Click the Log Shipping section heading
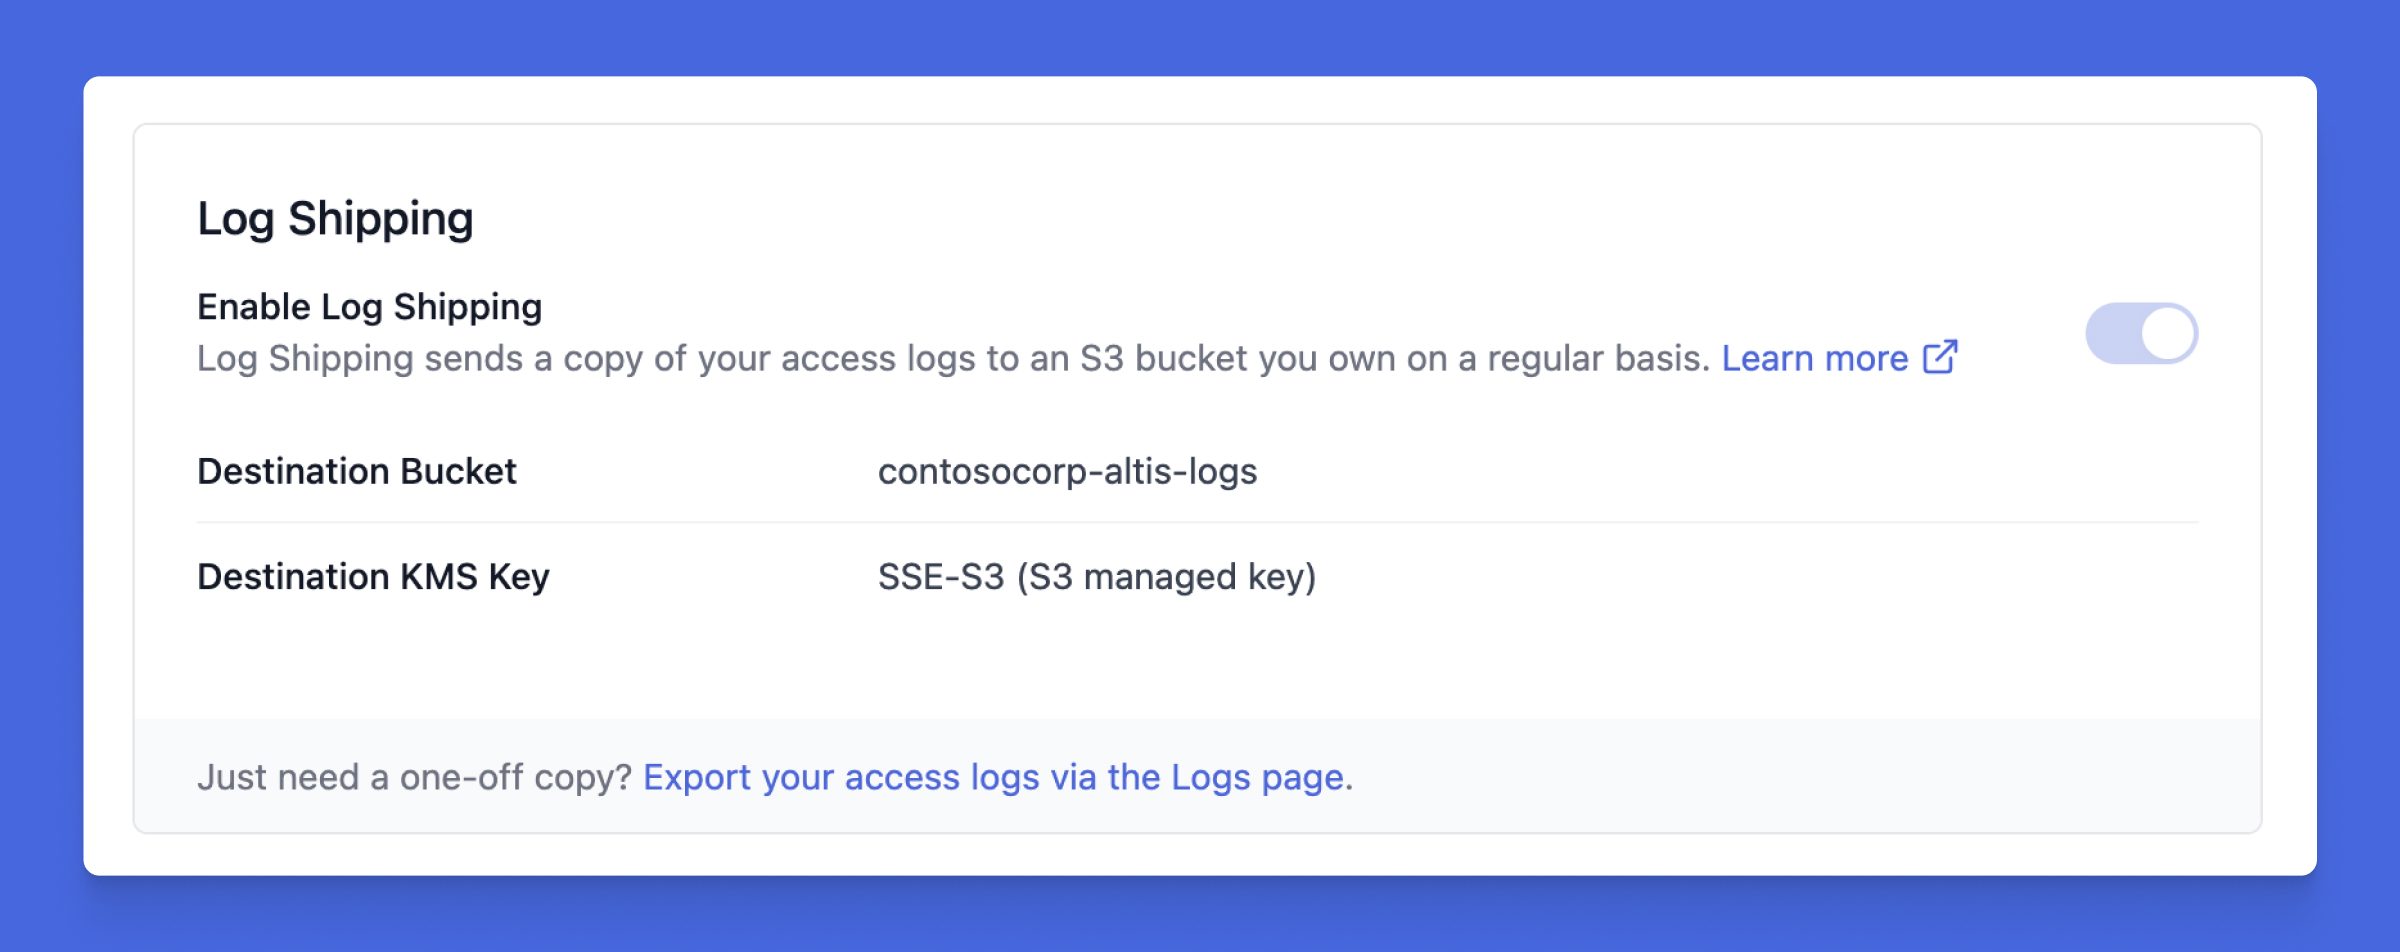Screen dimensions: 2400x952 pyautogui.click(x=335, y=218)
